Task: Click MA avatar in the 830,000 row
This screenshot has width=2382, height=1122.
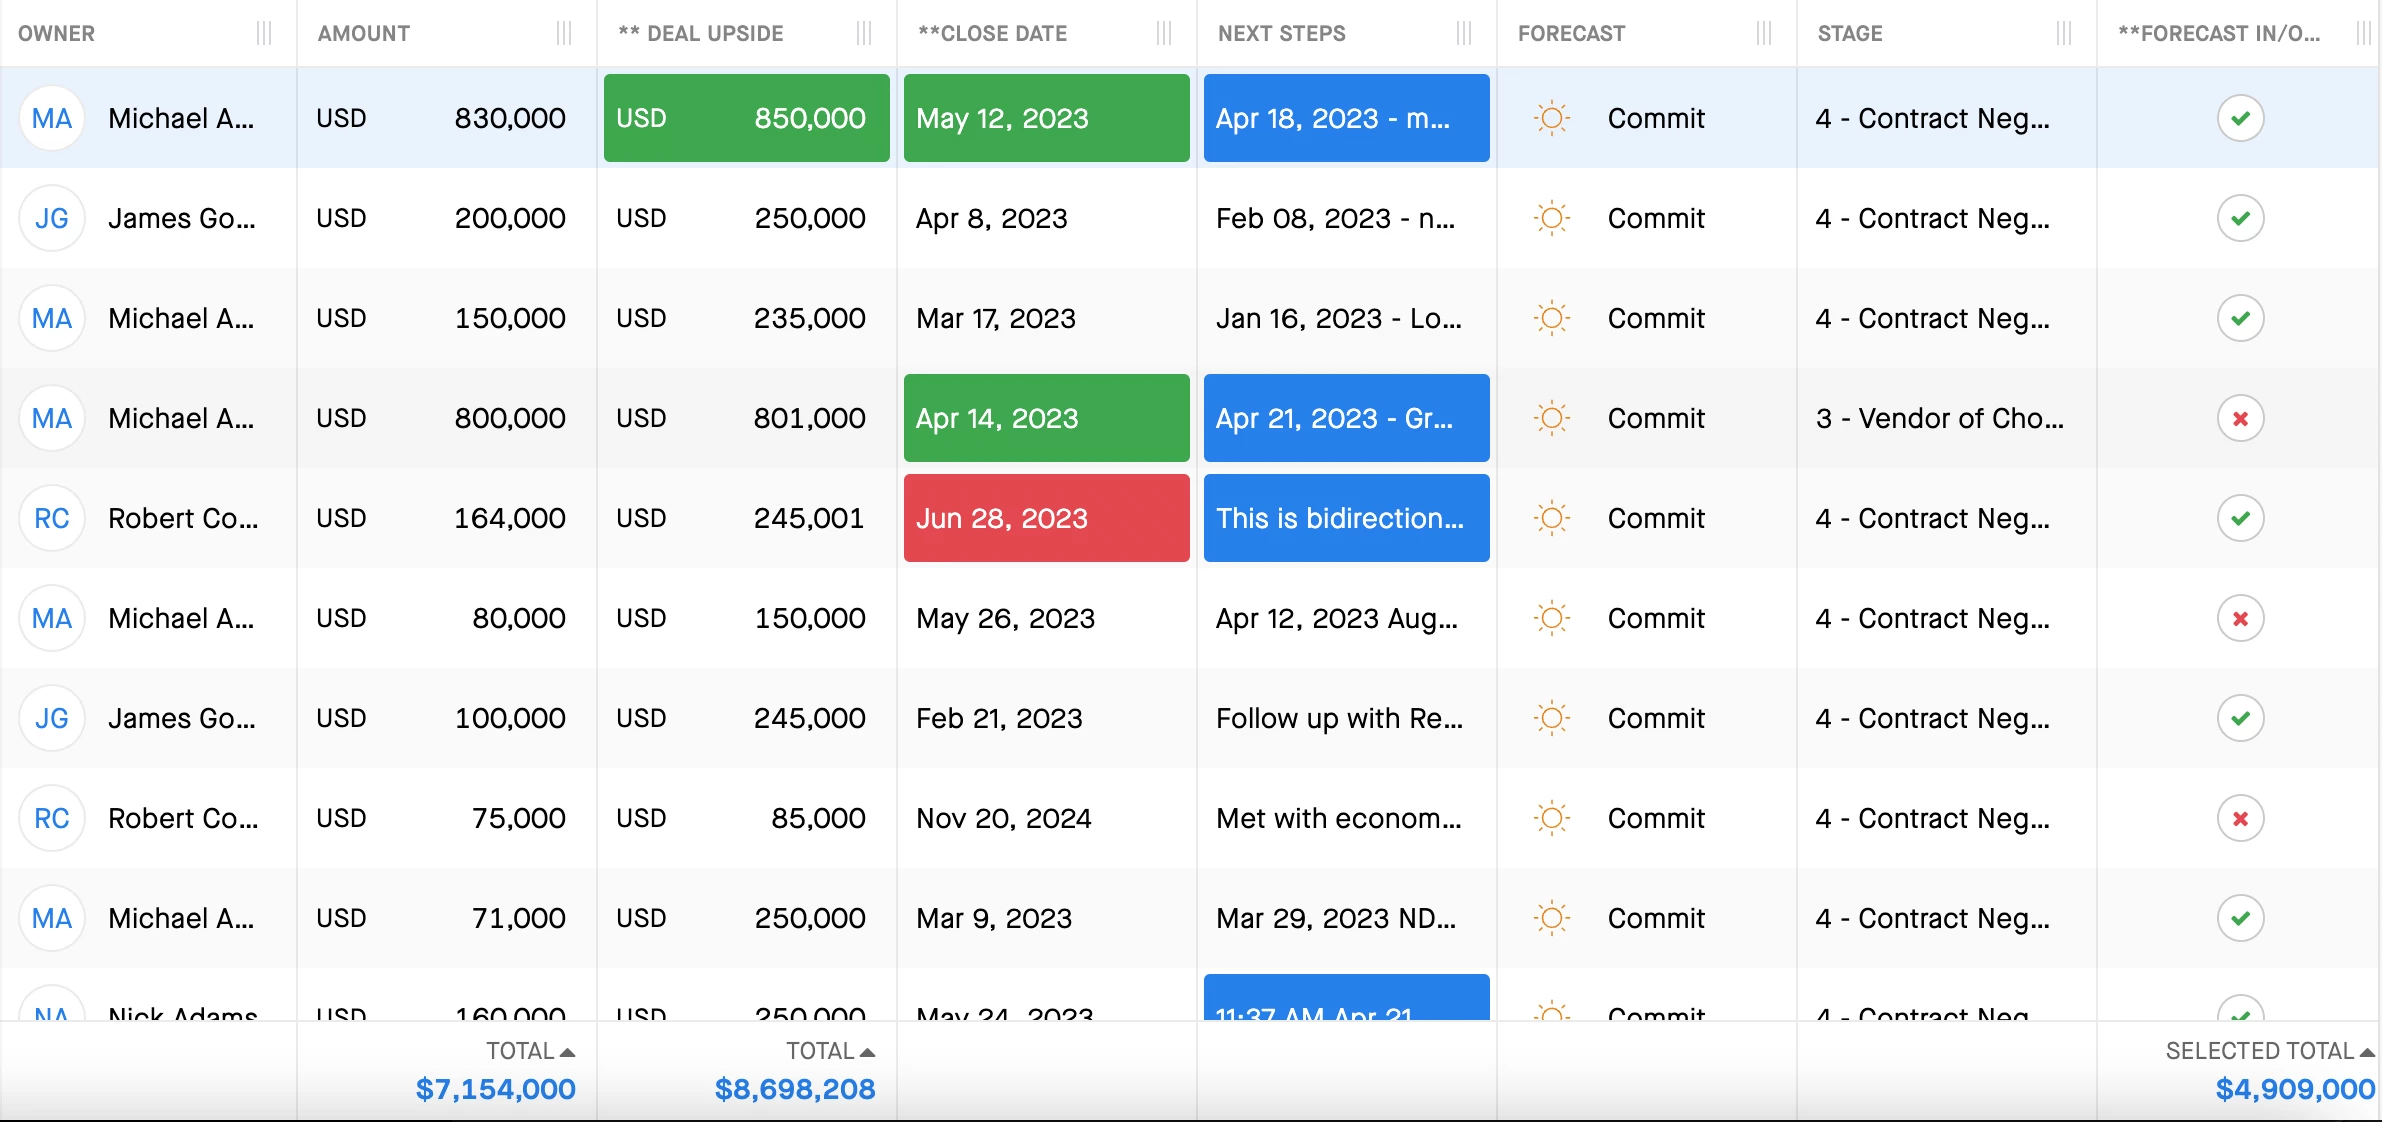Action: [x=52, y=118]
